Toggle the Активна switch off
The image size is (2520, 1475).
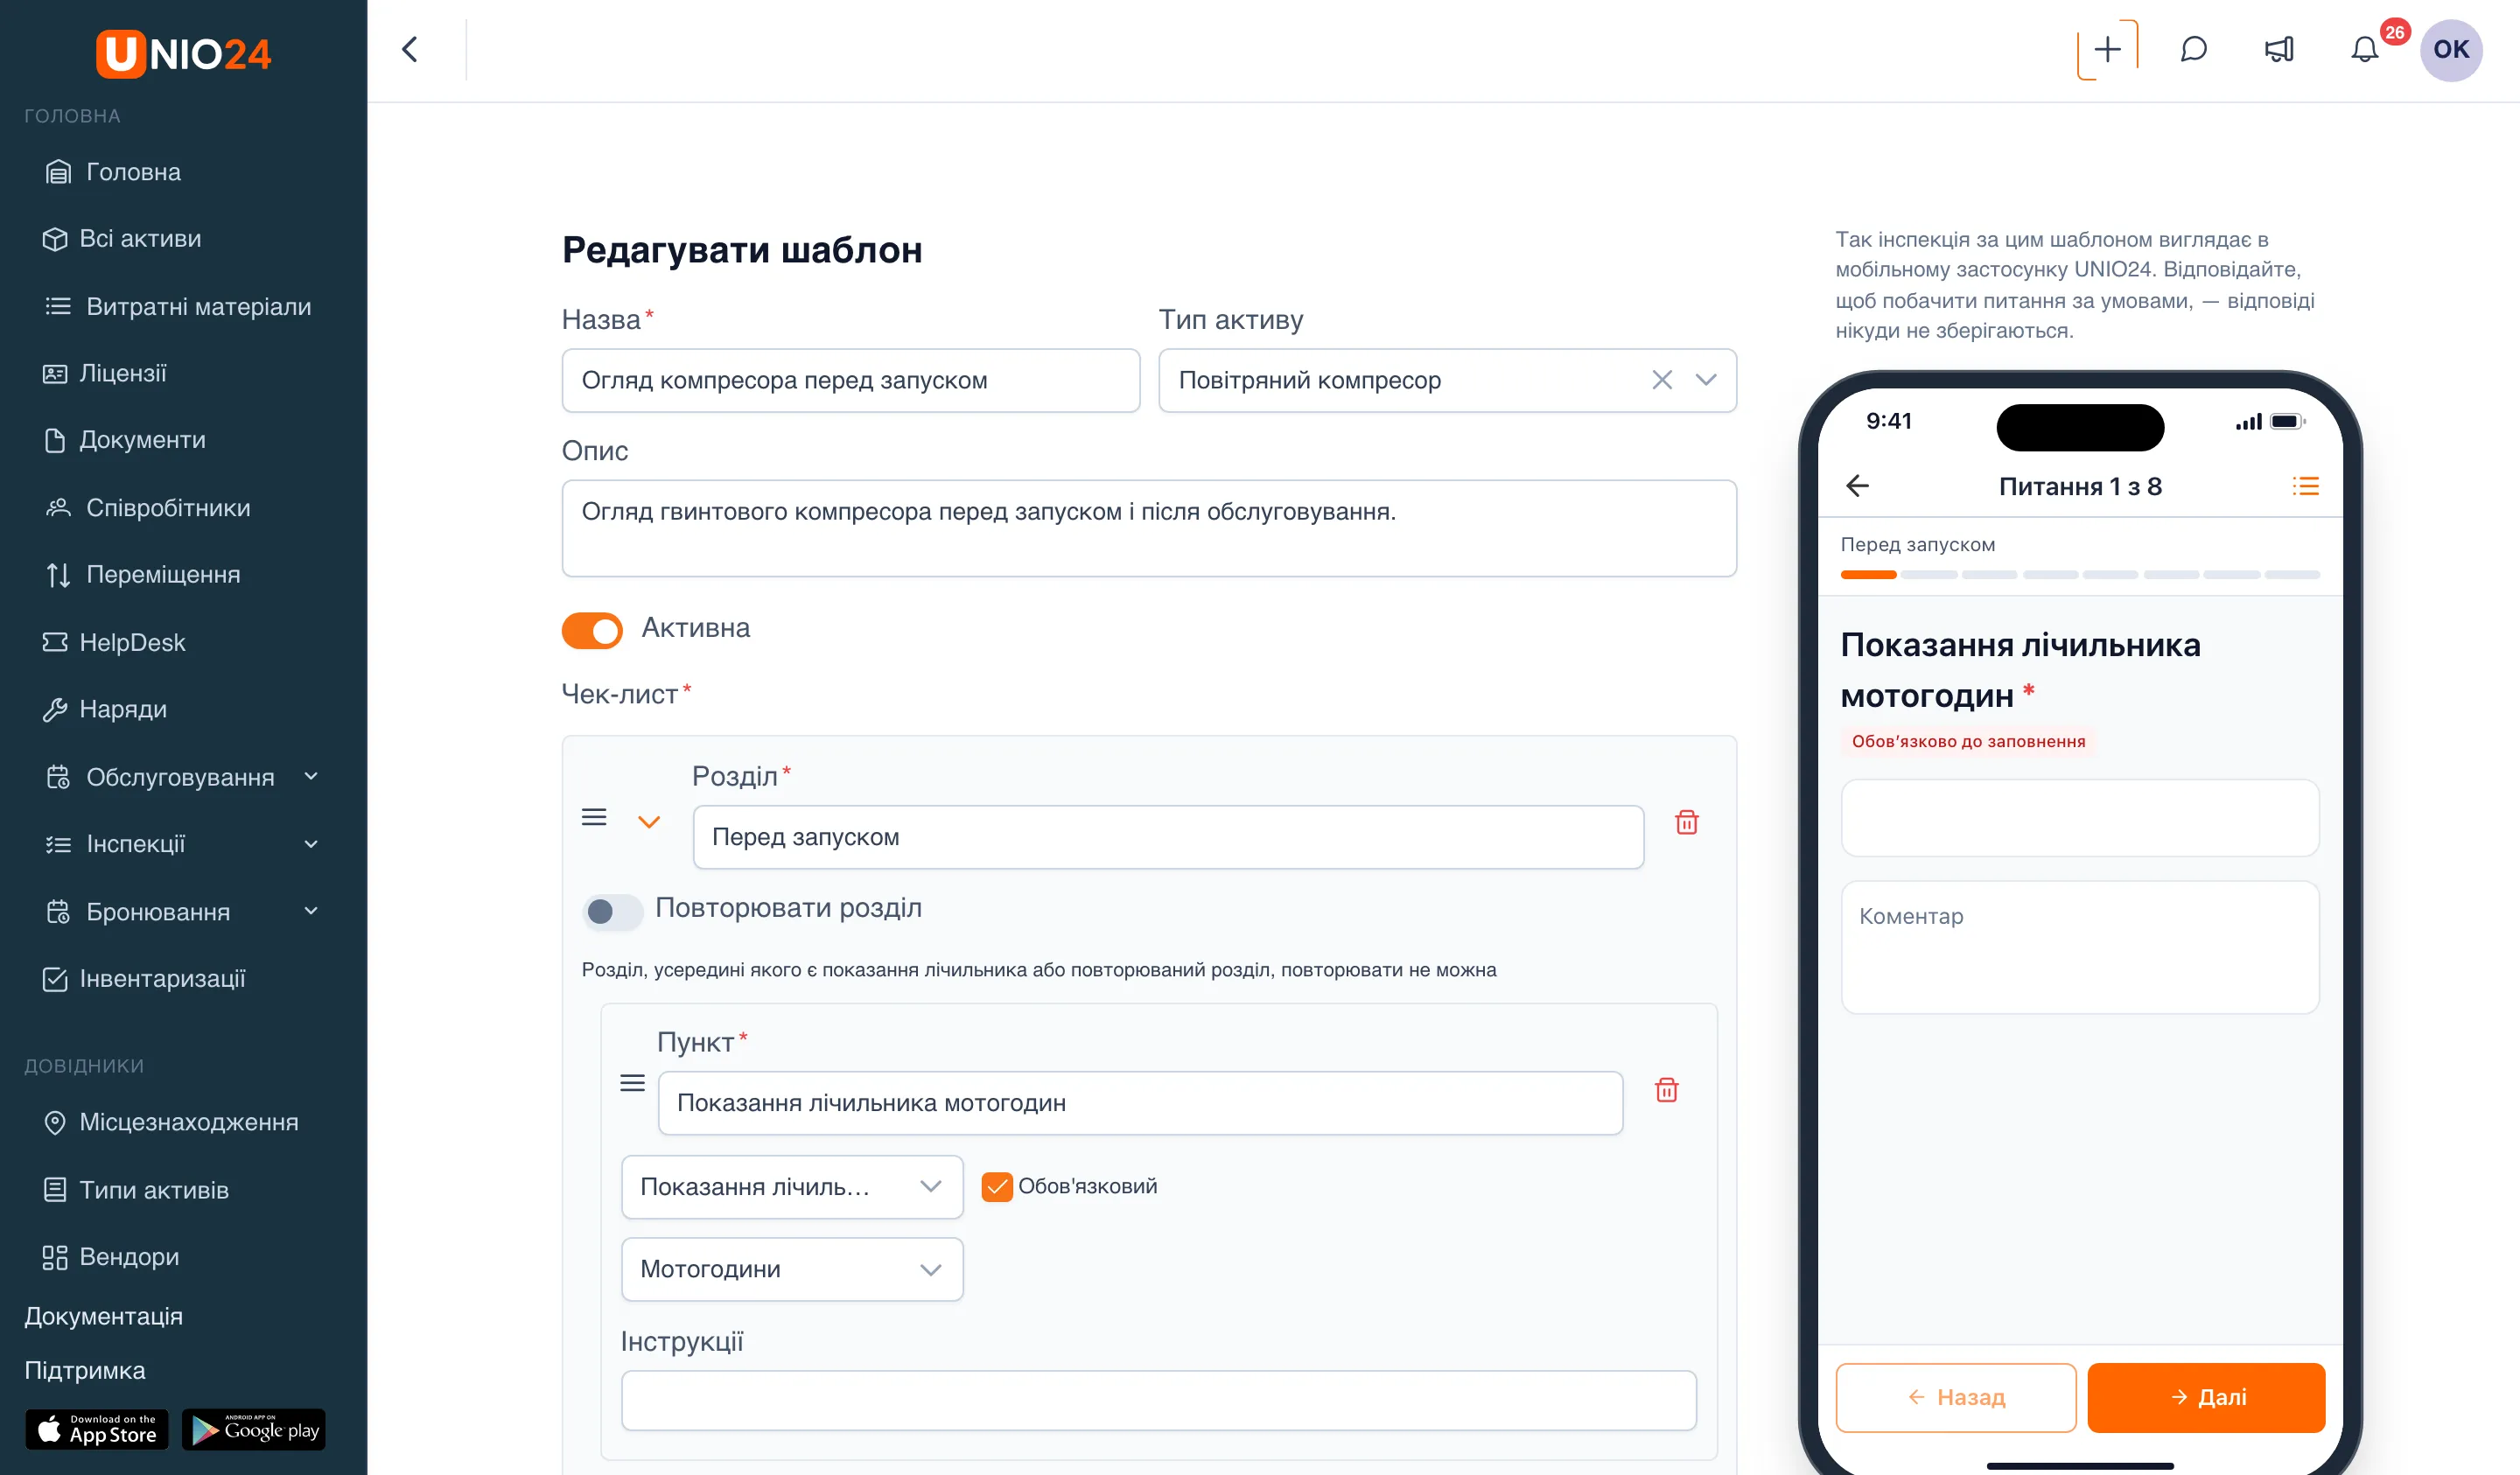pyautogui.click(x=592, y=631)
